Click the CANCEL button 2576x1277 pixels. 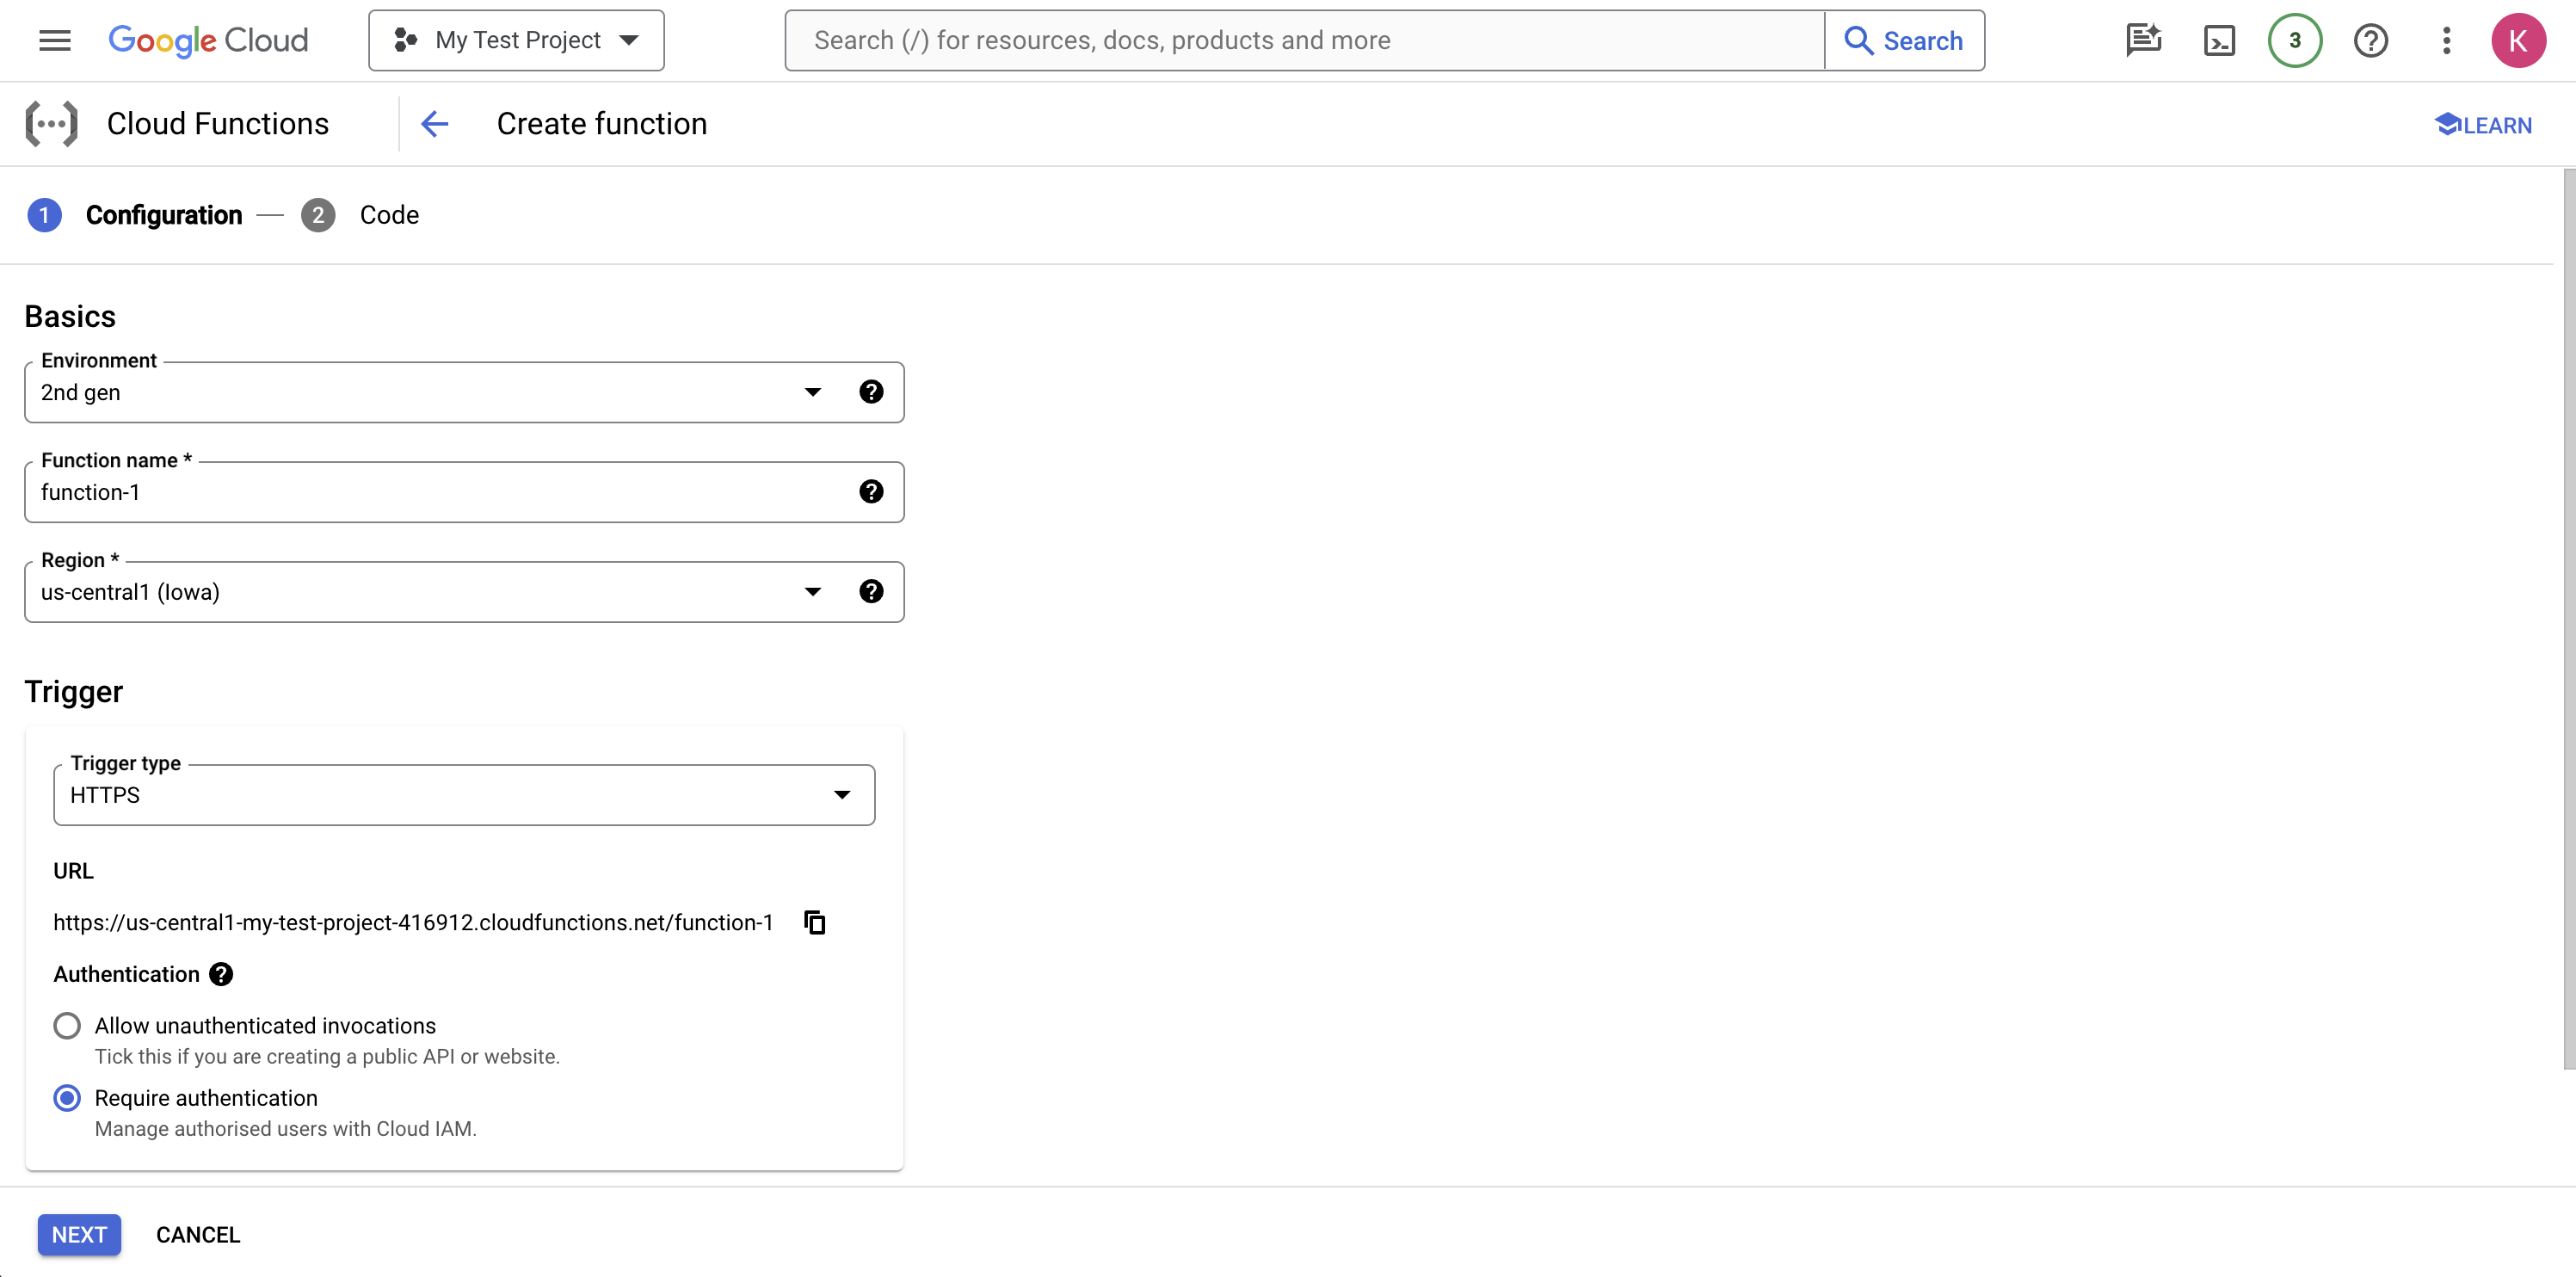[197, 1236]
